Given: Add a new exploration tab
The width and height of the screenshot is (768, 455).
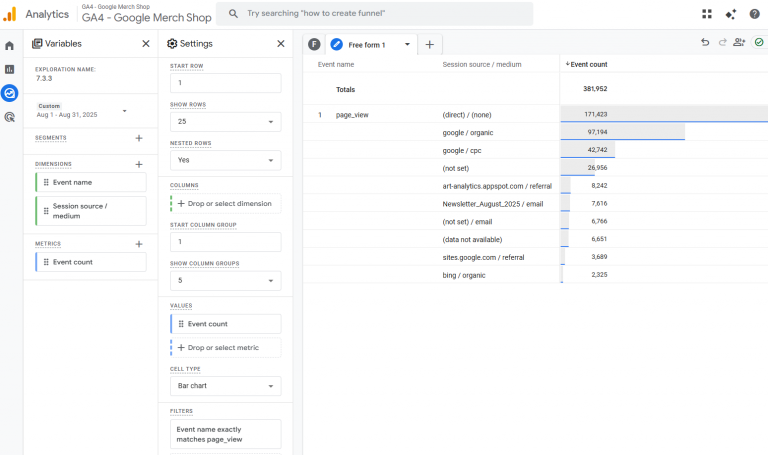Looking at the screenshot, I should tap(429, 45).
